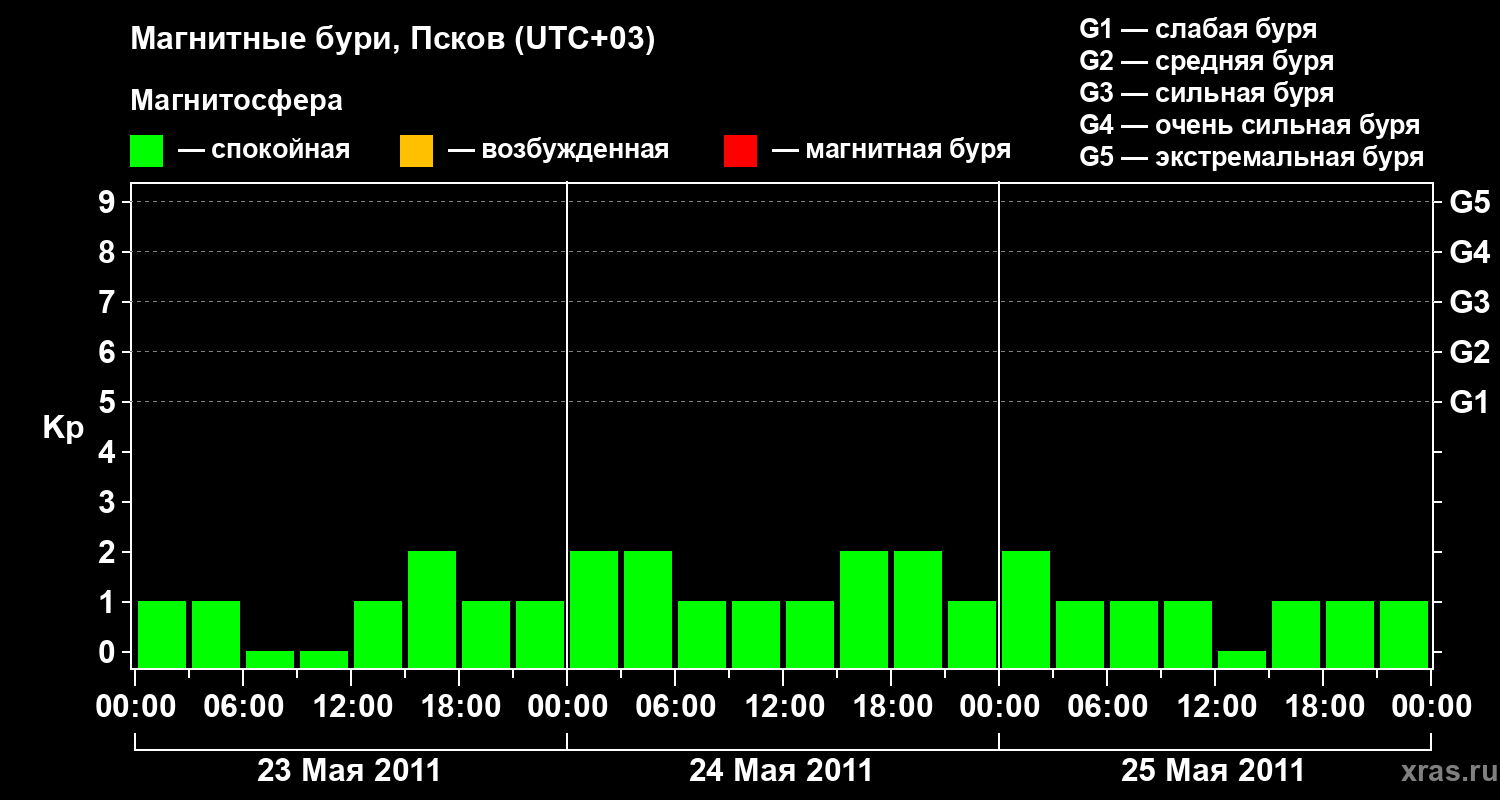Click the "G4 — очень сильная буря" legend line

(x=1249, y=125)
